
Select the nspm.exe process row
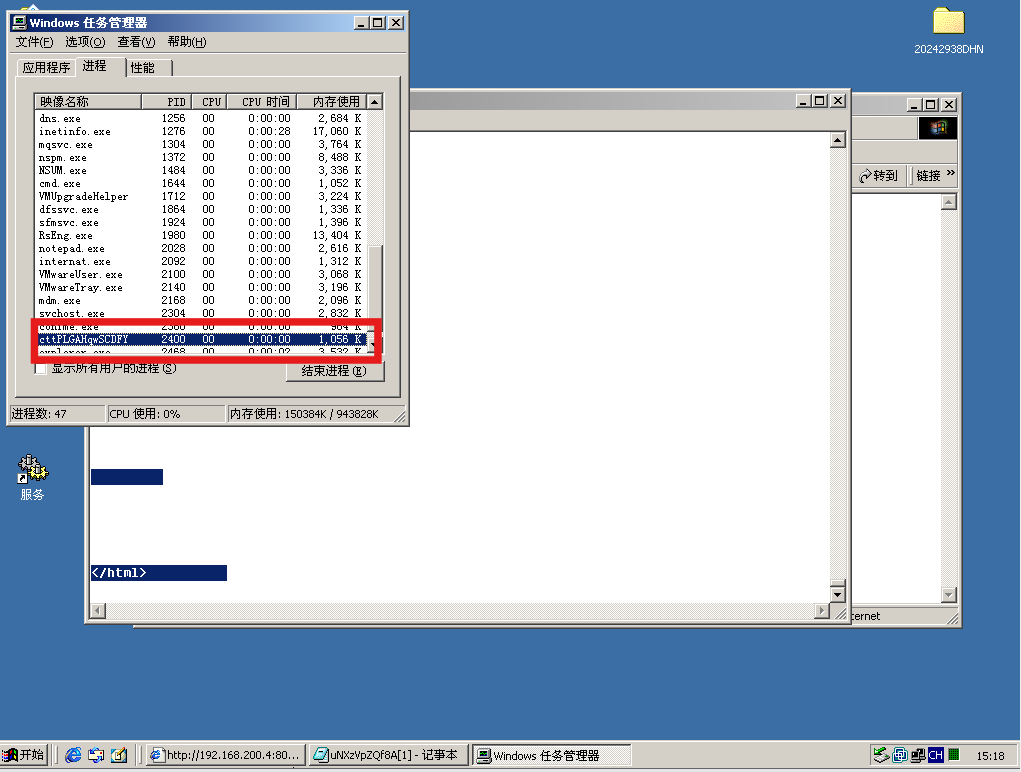tap(201, 158)
